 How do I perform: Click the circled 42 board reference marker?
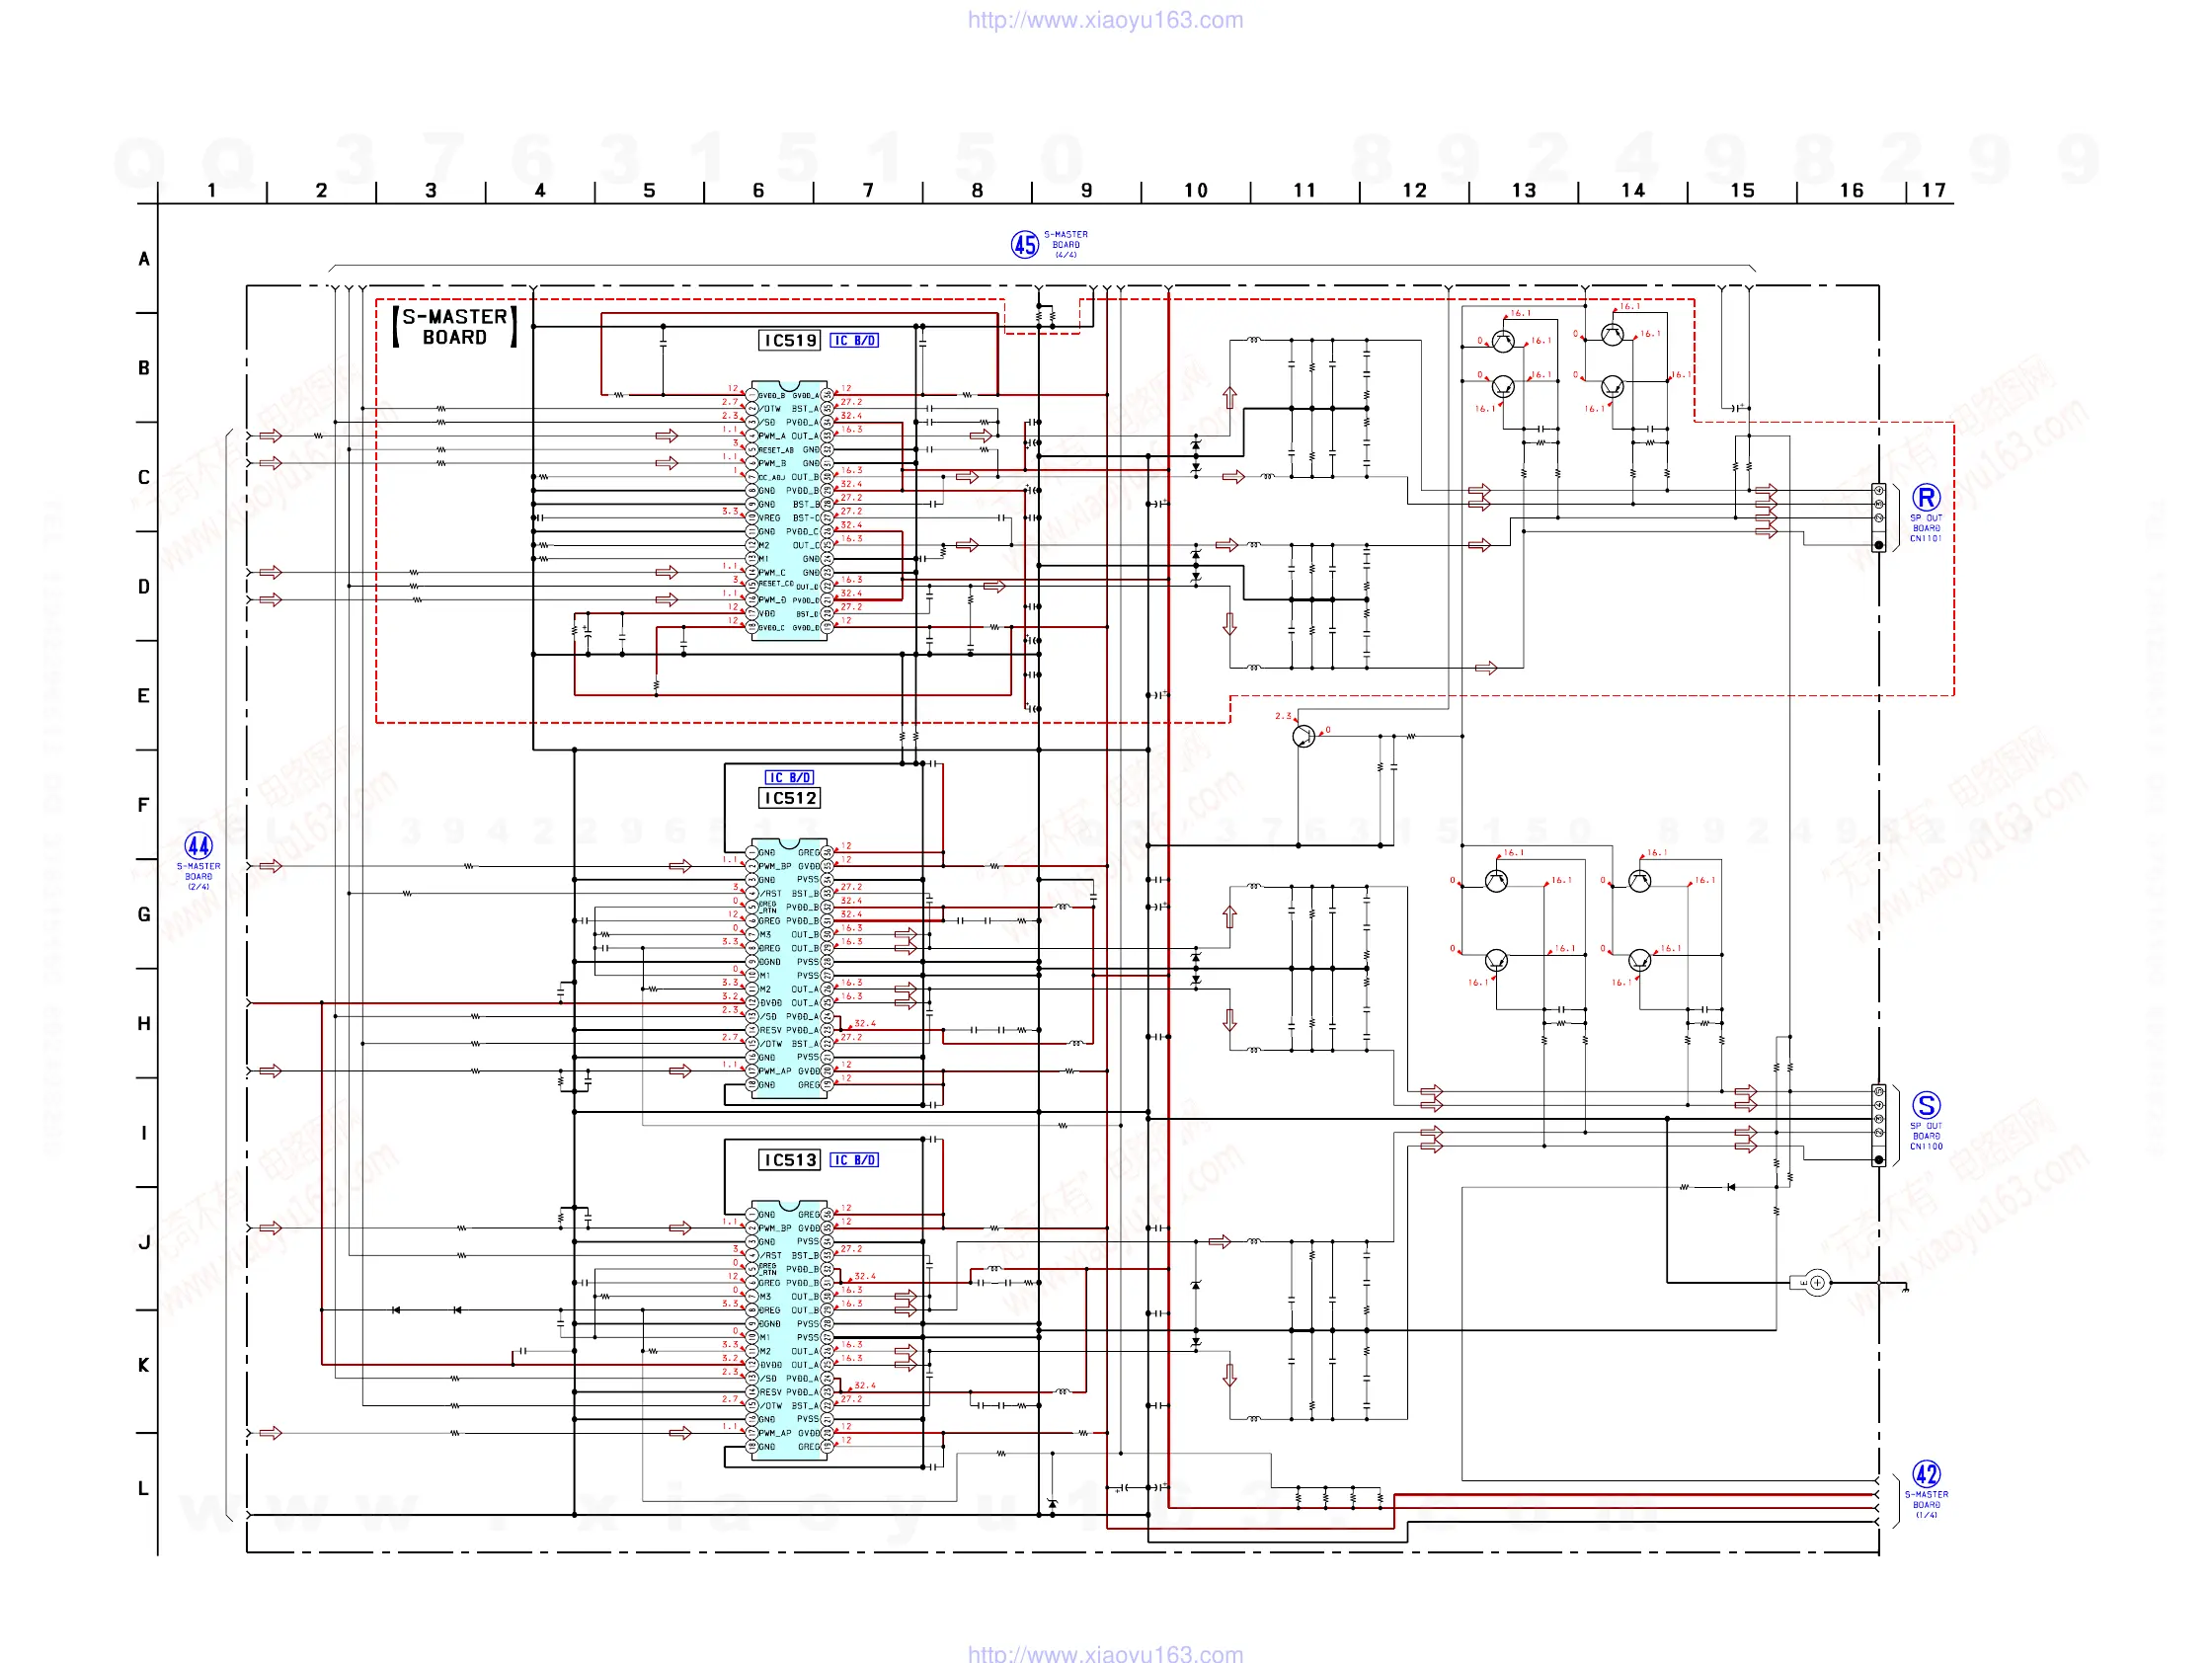tap(1925, 1474)
